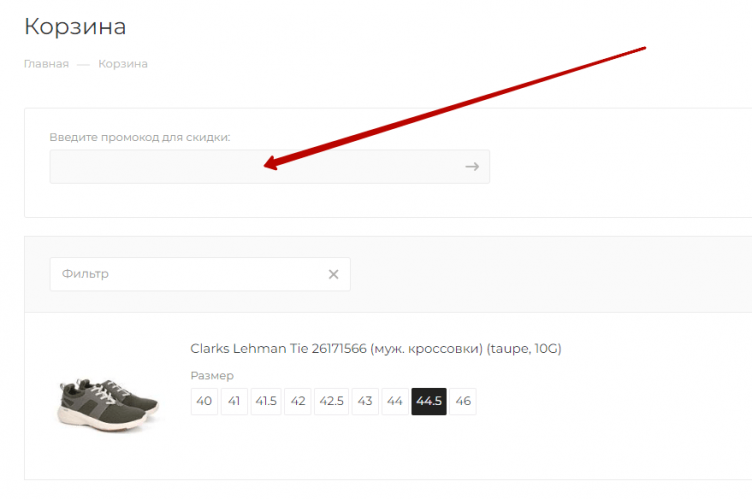Choose size 46
The image size is (752, 499).
(462, 401)
